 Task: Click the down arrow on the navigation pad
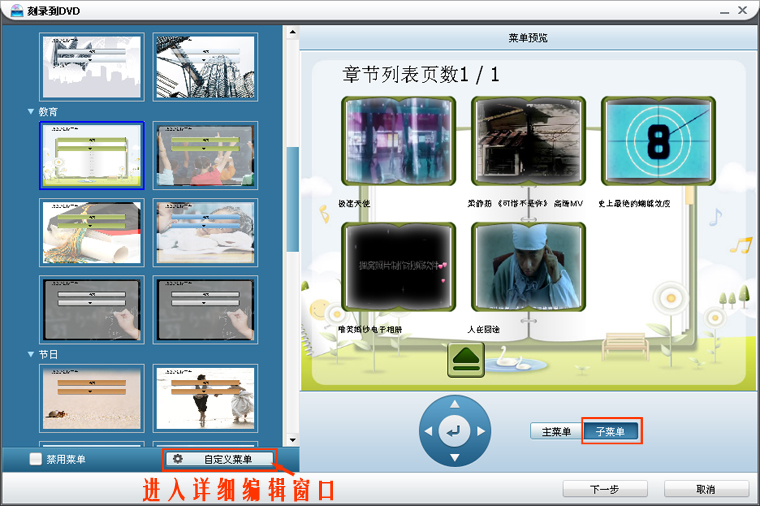[454, 458]
